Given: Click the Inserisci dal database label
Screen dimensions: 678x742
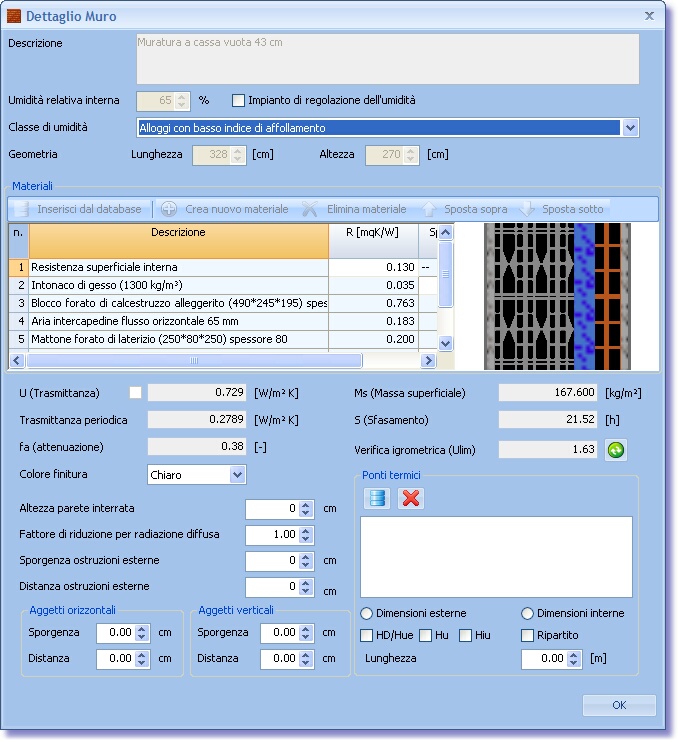Looking at the screenshot, I should click(89, 209).
